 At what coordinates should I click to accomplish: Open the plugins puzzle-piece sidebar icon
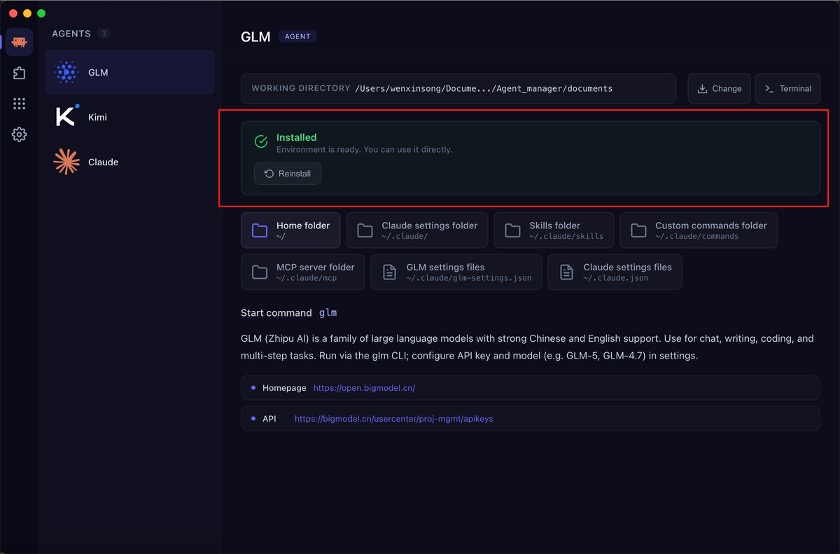coord(19,73)
